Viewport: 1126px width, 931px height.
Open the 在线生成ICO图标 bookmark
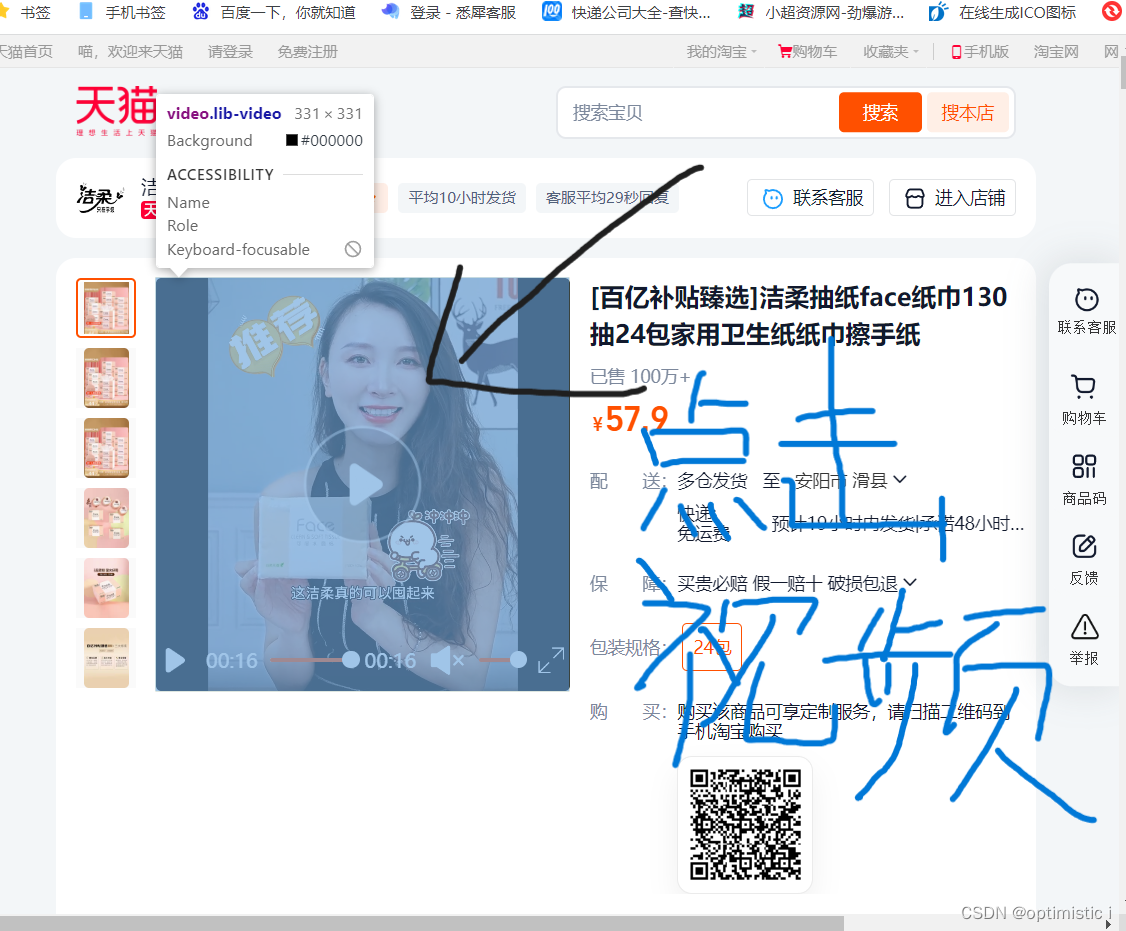pos(1002,12)
